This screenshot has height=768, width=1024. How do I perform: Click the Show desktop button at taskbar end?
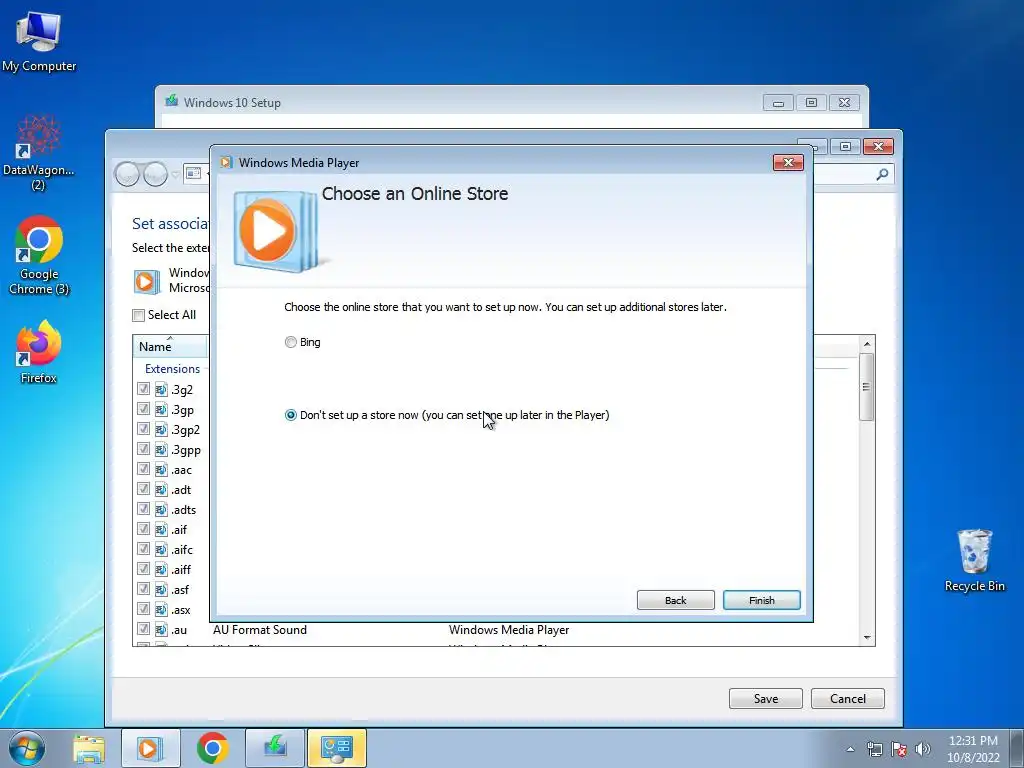click(1016, 748)
